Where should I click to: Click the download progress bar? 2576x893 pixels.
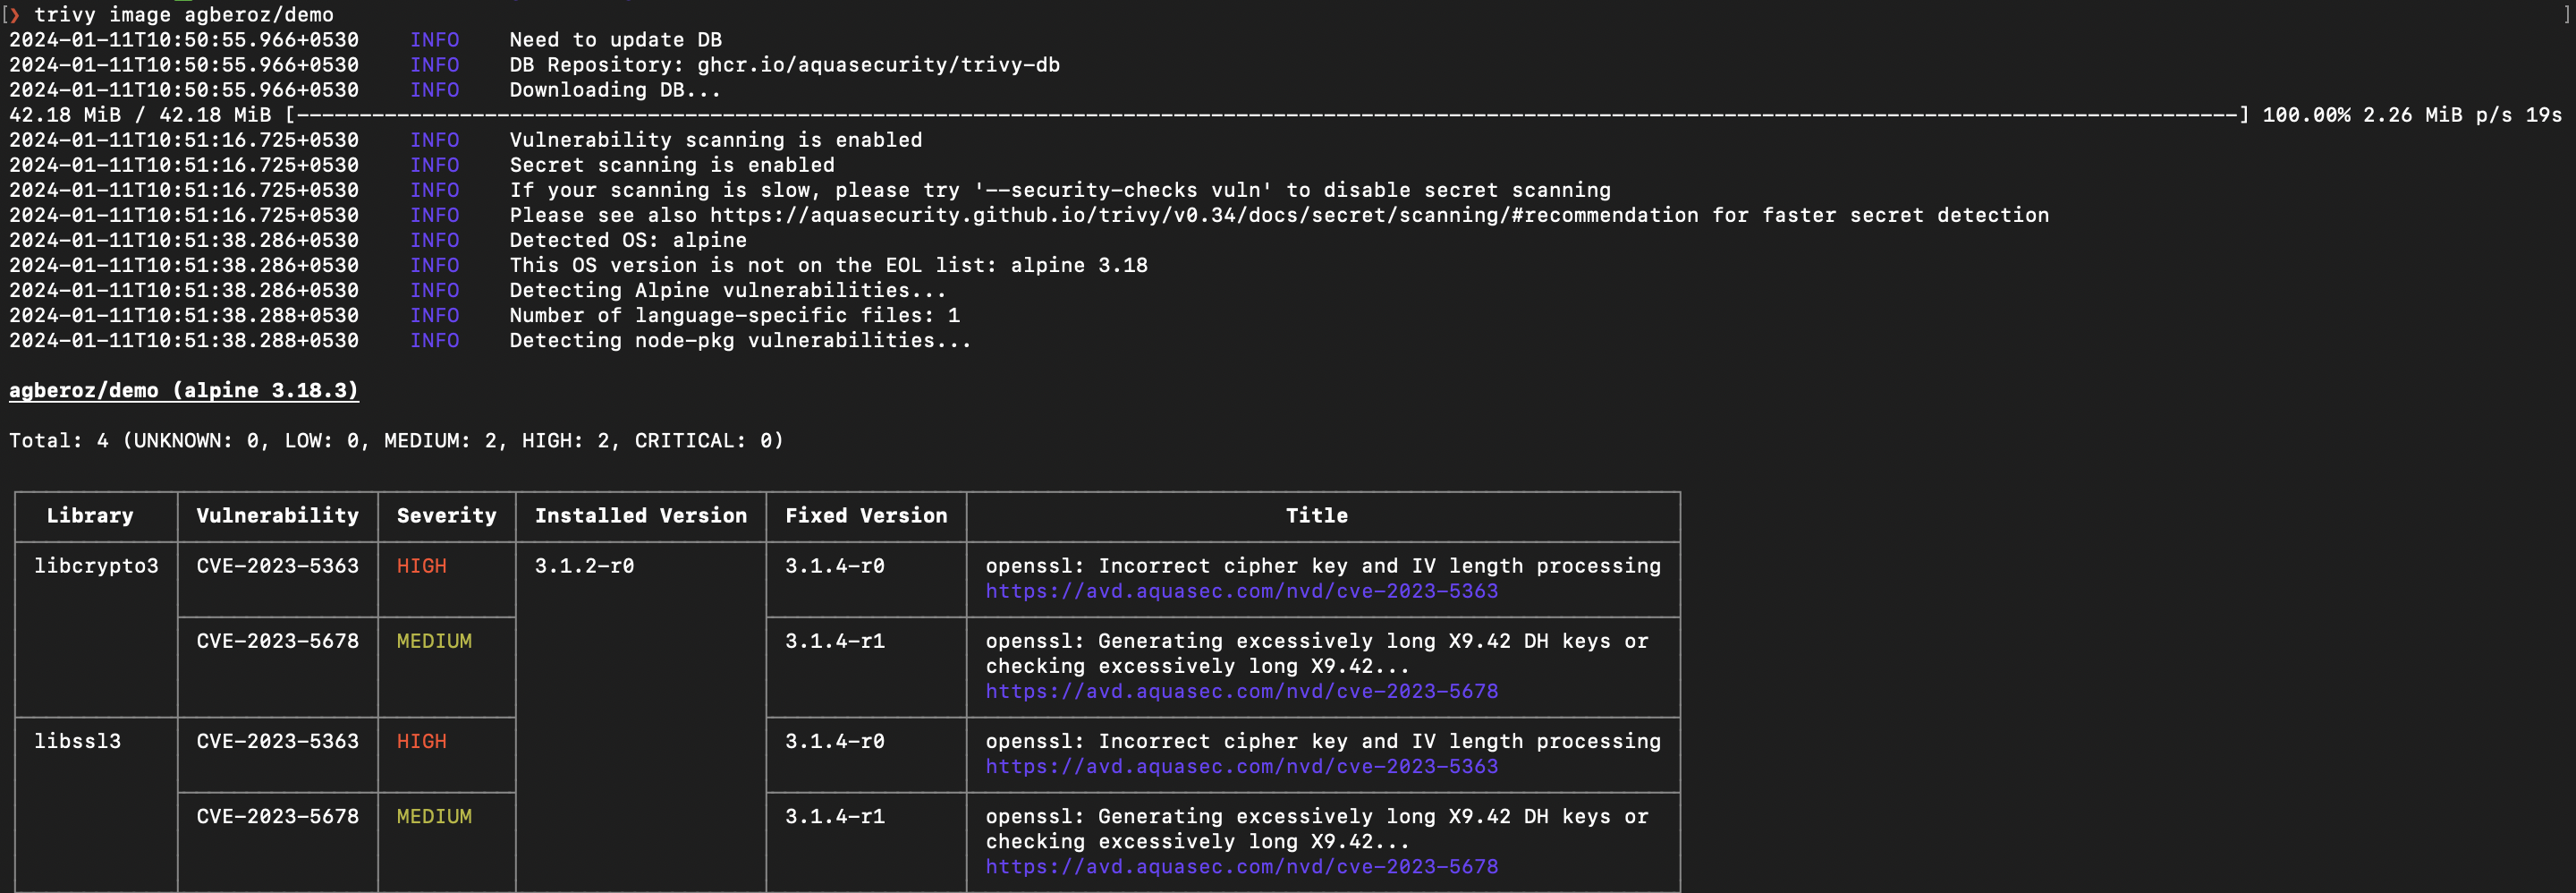[1267, 115]
